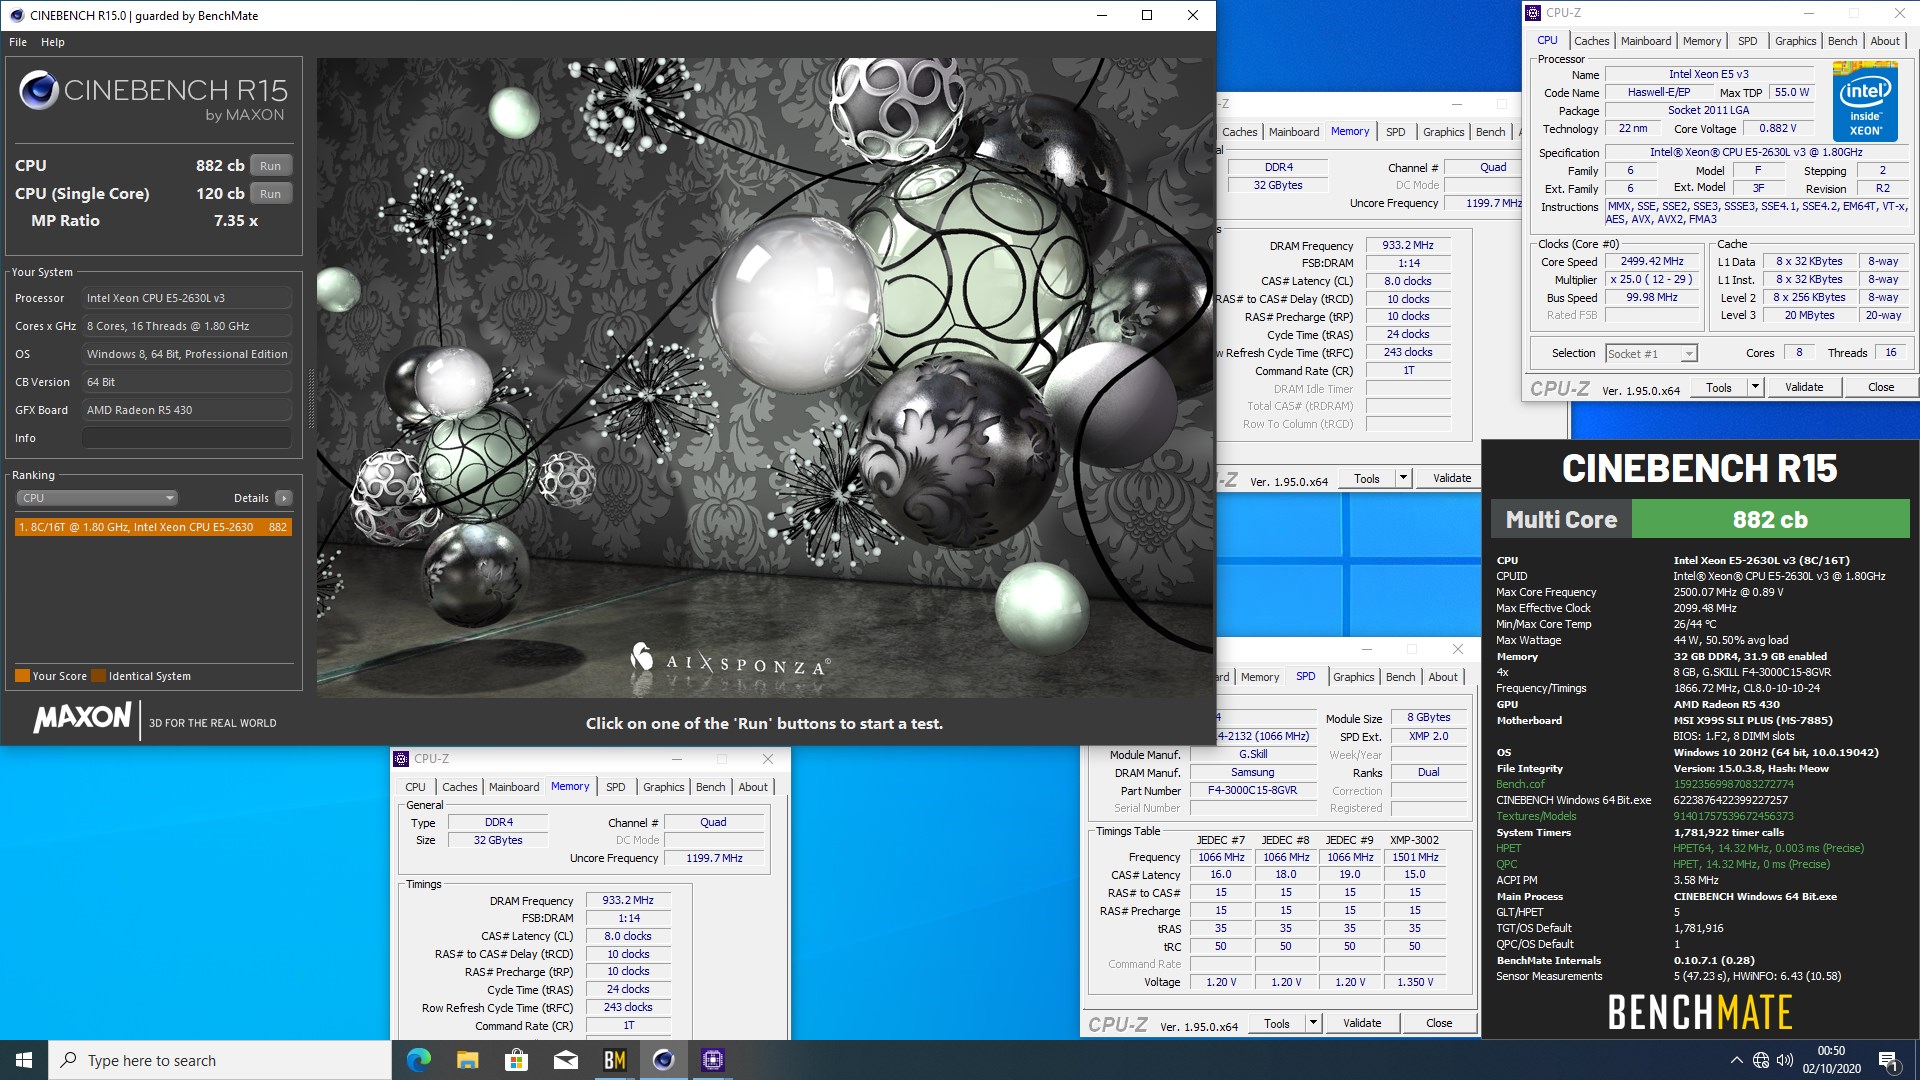Viewport: 1920px width, 1080px height.
Task: Open the CPU ranking dropdown
Action: click(x=96, y=498)
